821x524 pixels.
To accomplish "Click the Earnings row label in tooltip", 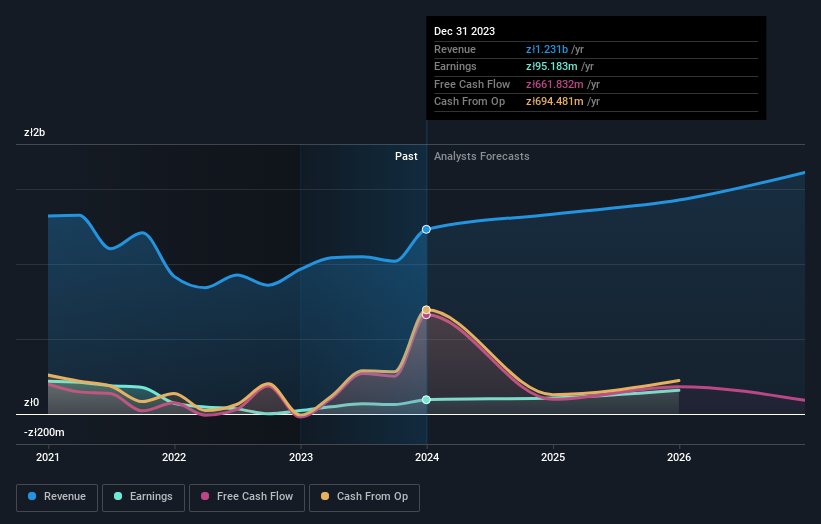I will click(x=455, y=66).
